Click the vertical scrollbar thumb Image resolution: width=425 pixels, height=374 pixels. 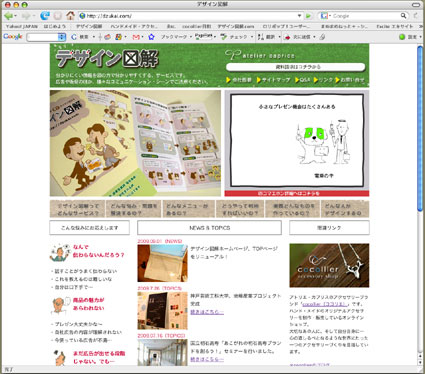click(x=420, y=128)
